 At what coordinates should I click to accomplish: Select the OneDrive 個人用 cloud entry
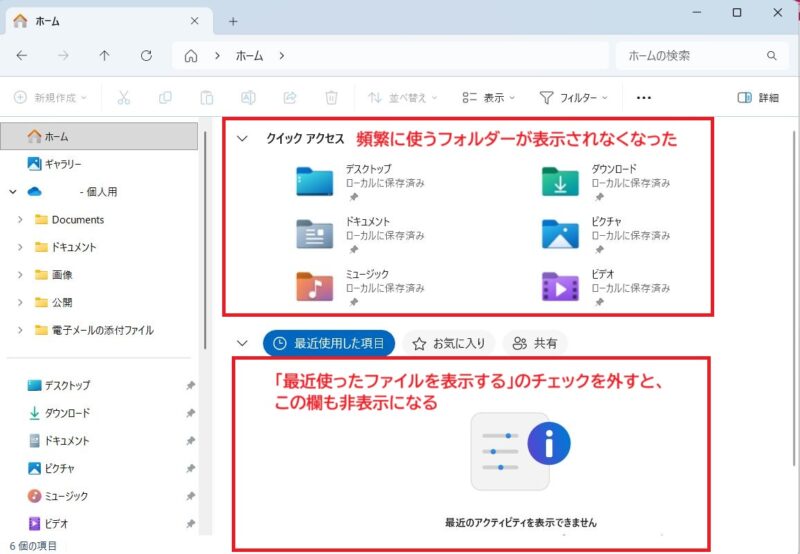72,192
